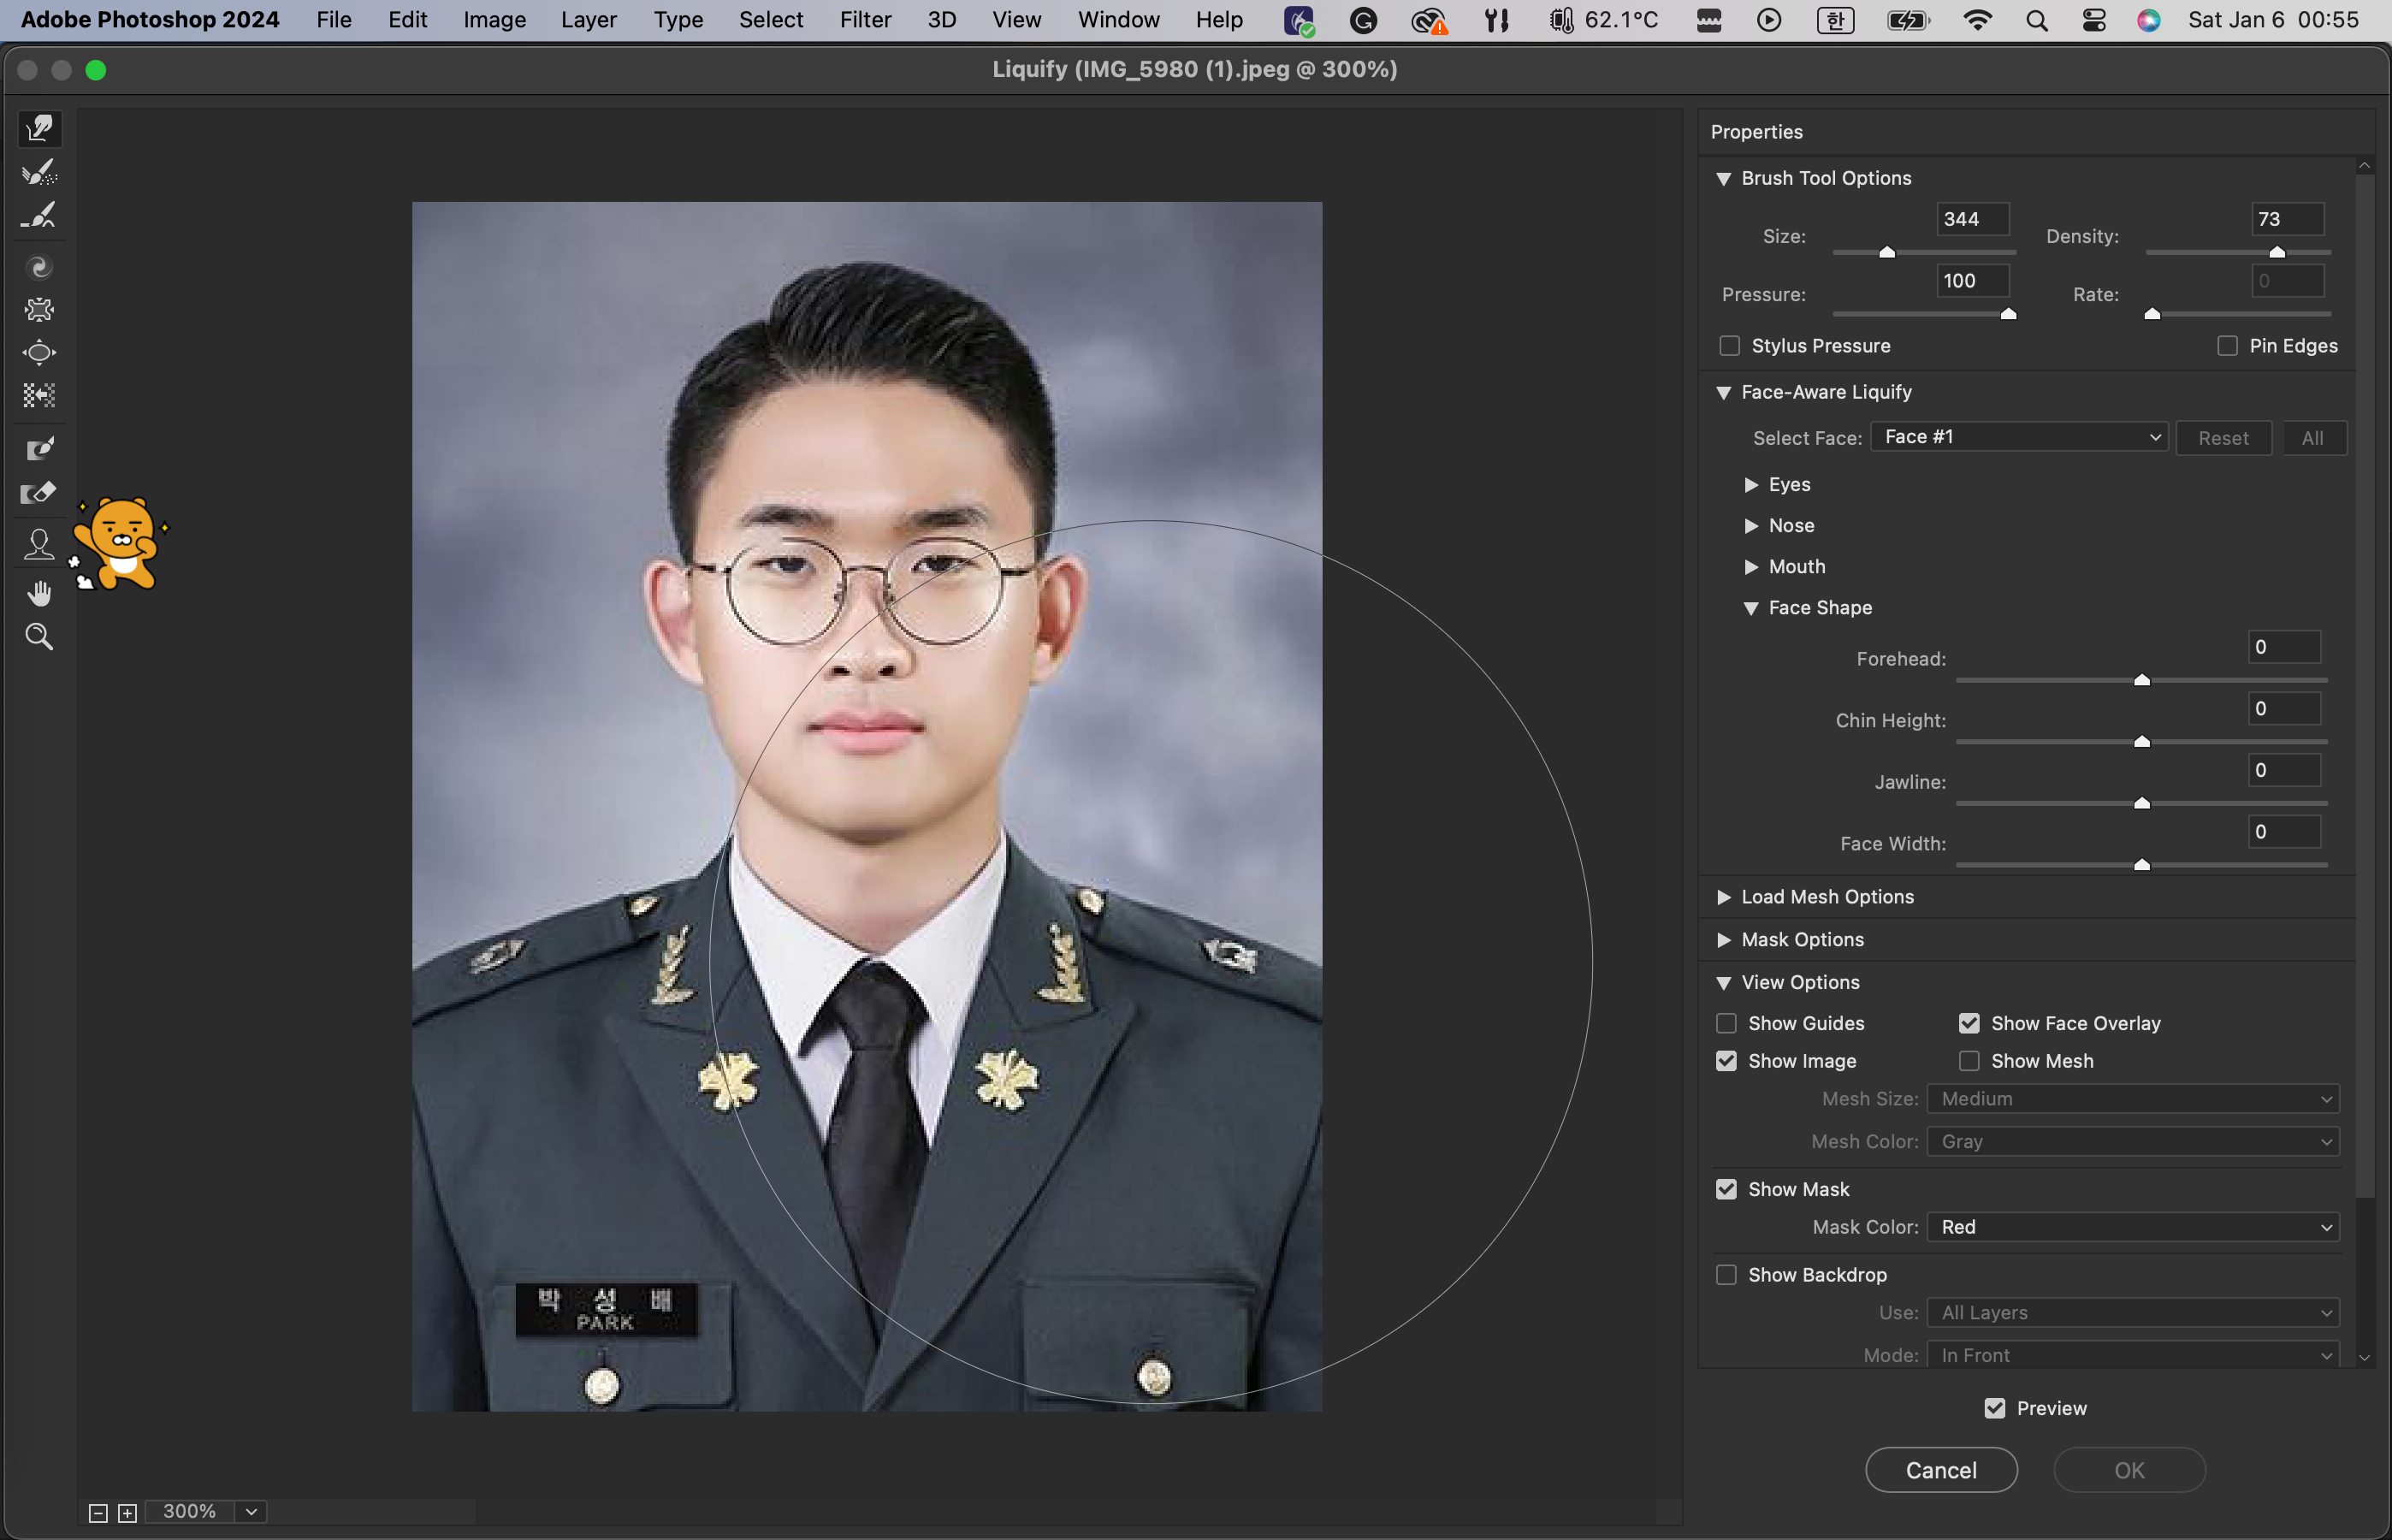Select the Pucker tool
This screenshot has height=1540, width=2392.
(39, 310)
